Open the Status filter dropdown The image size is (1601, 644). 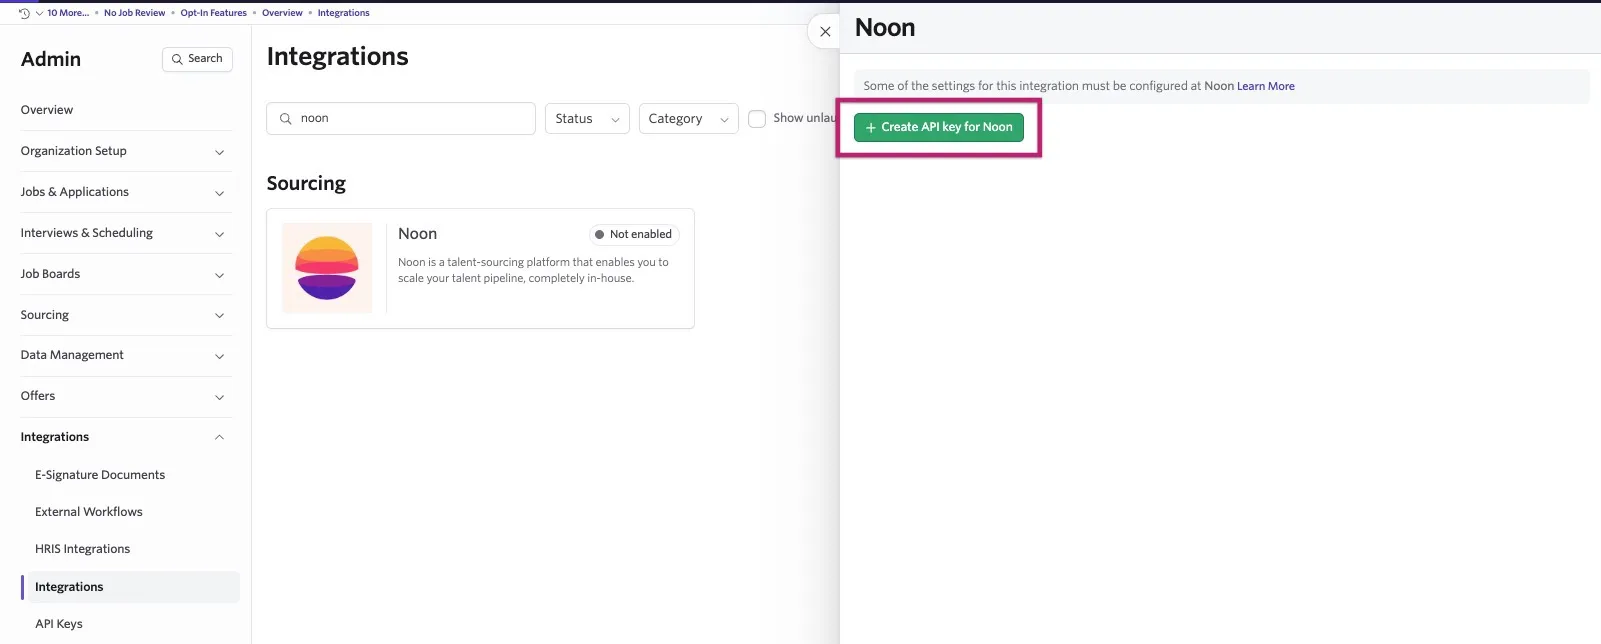pos(587,118)
